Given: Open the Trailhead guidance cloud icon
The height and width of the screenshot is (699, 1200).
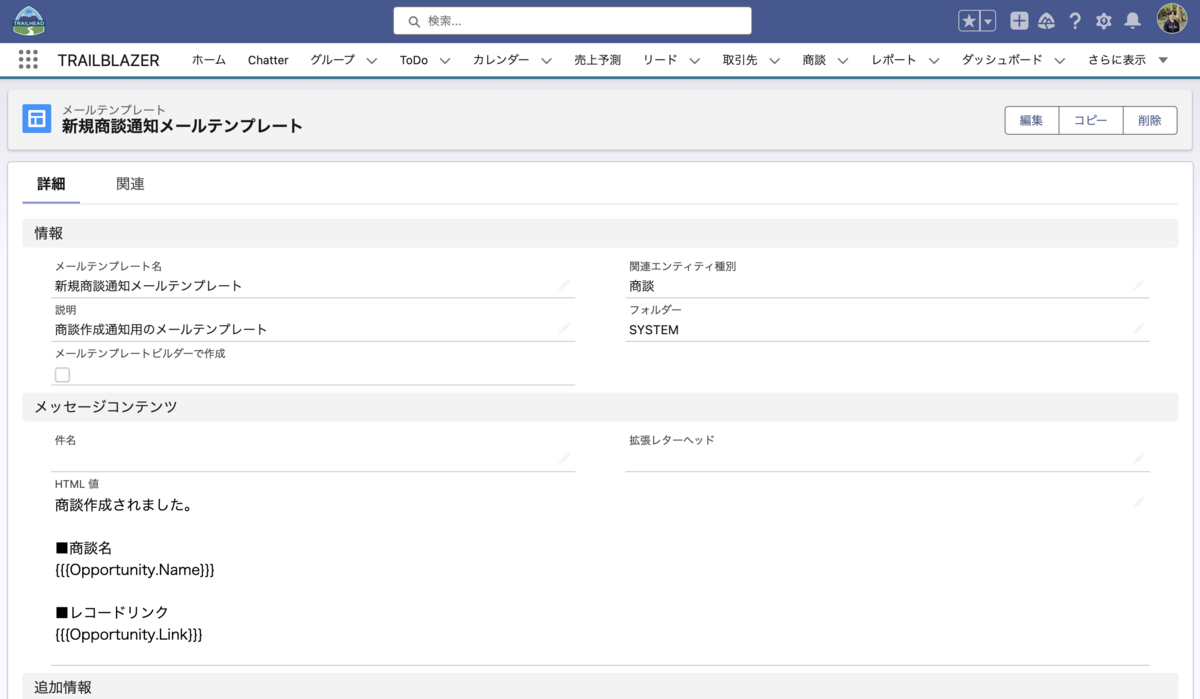Looking at the screenshot, I should coord(1047,21).
